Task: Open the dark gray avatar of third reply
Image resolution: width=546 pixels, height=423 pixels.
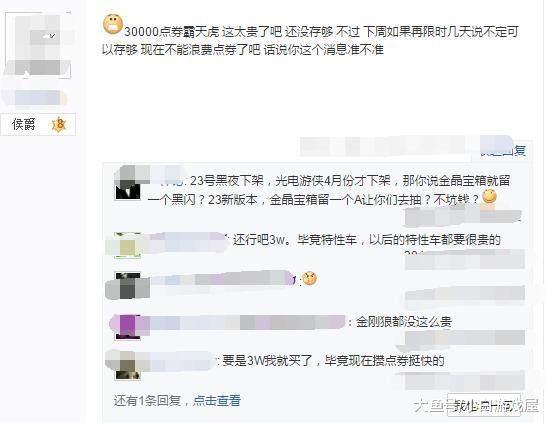Action: (x=127, y=286)
